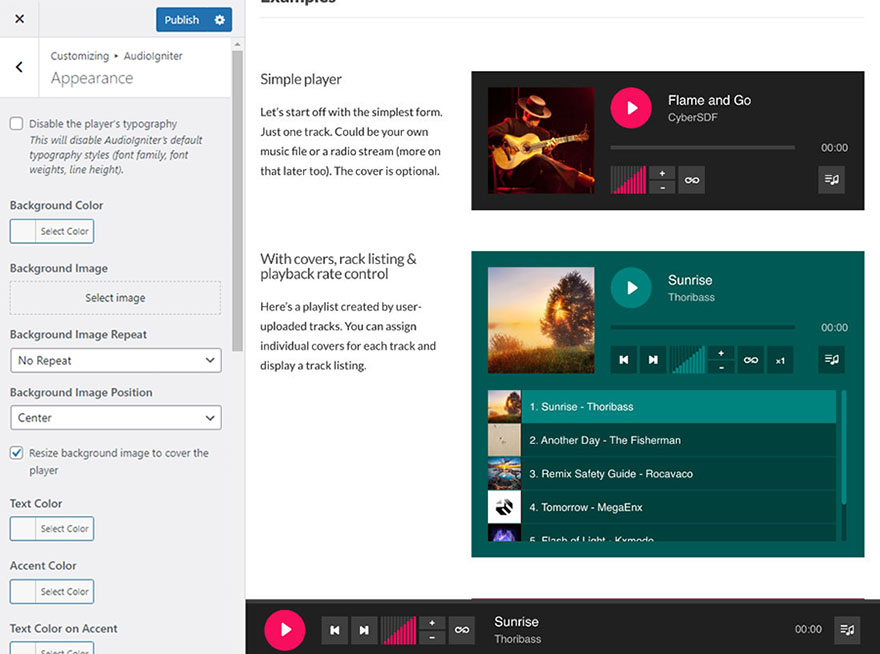880x654 pixels.
Task: Click the Tomorrow - MegaEnx track thumbnail
Action: click(505, 507)
